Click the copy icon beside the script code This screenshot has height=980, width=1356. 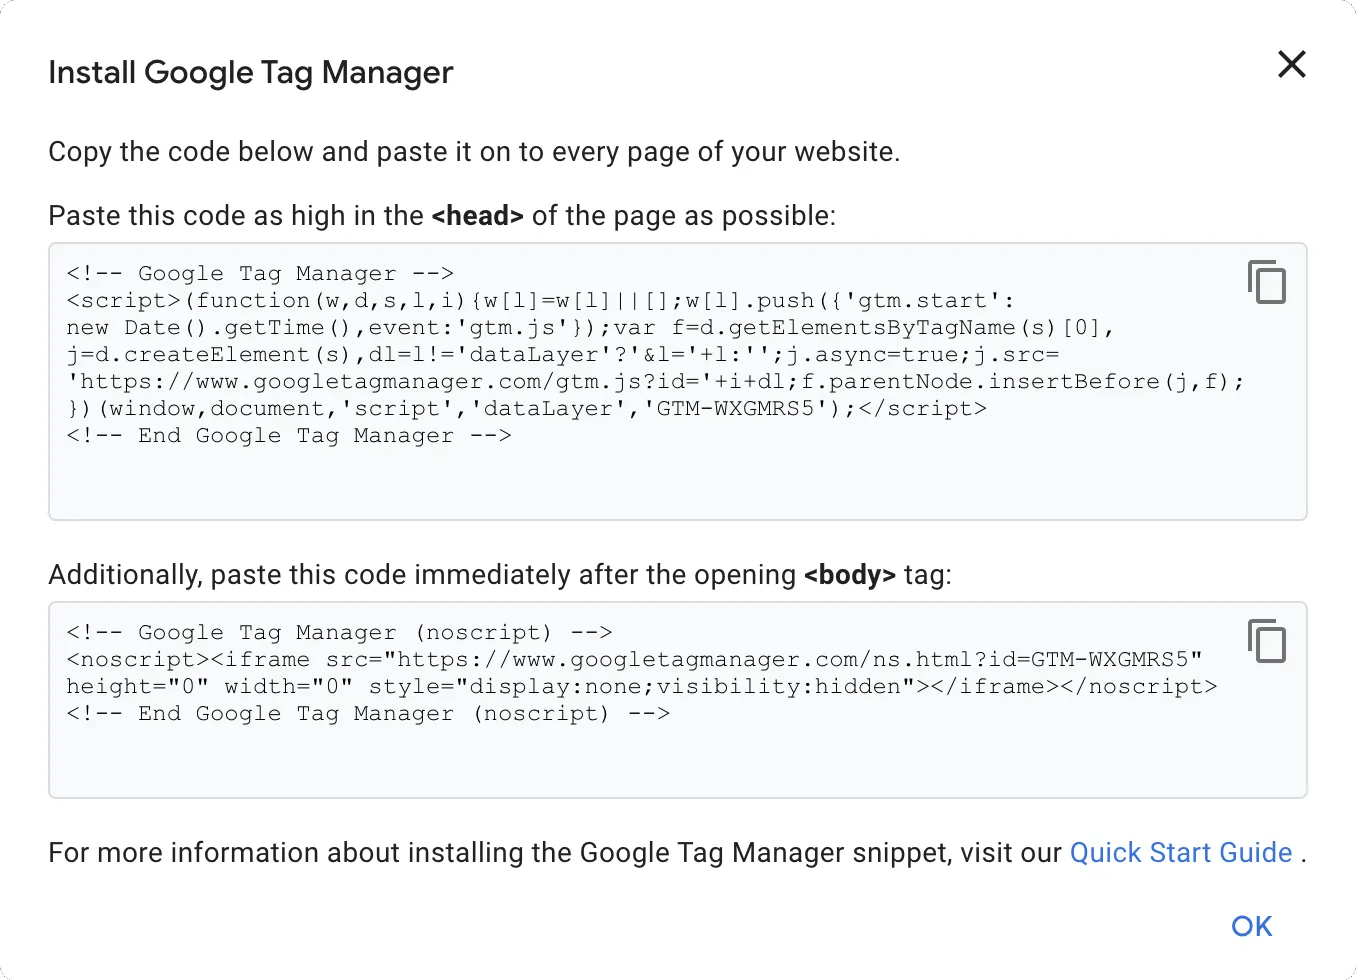[1267, 282]
